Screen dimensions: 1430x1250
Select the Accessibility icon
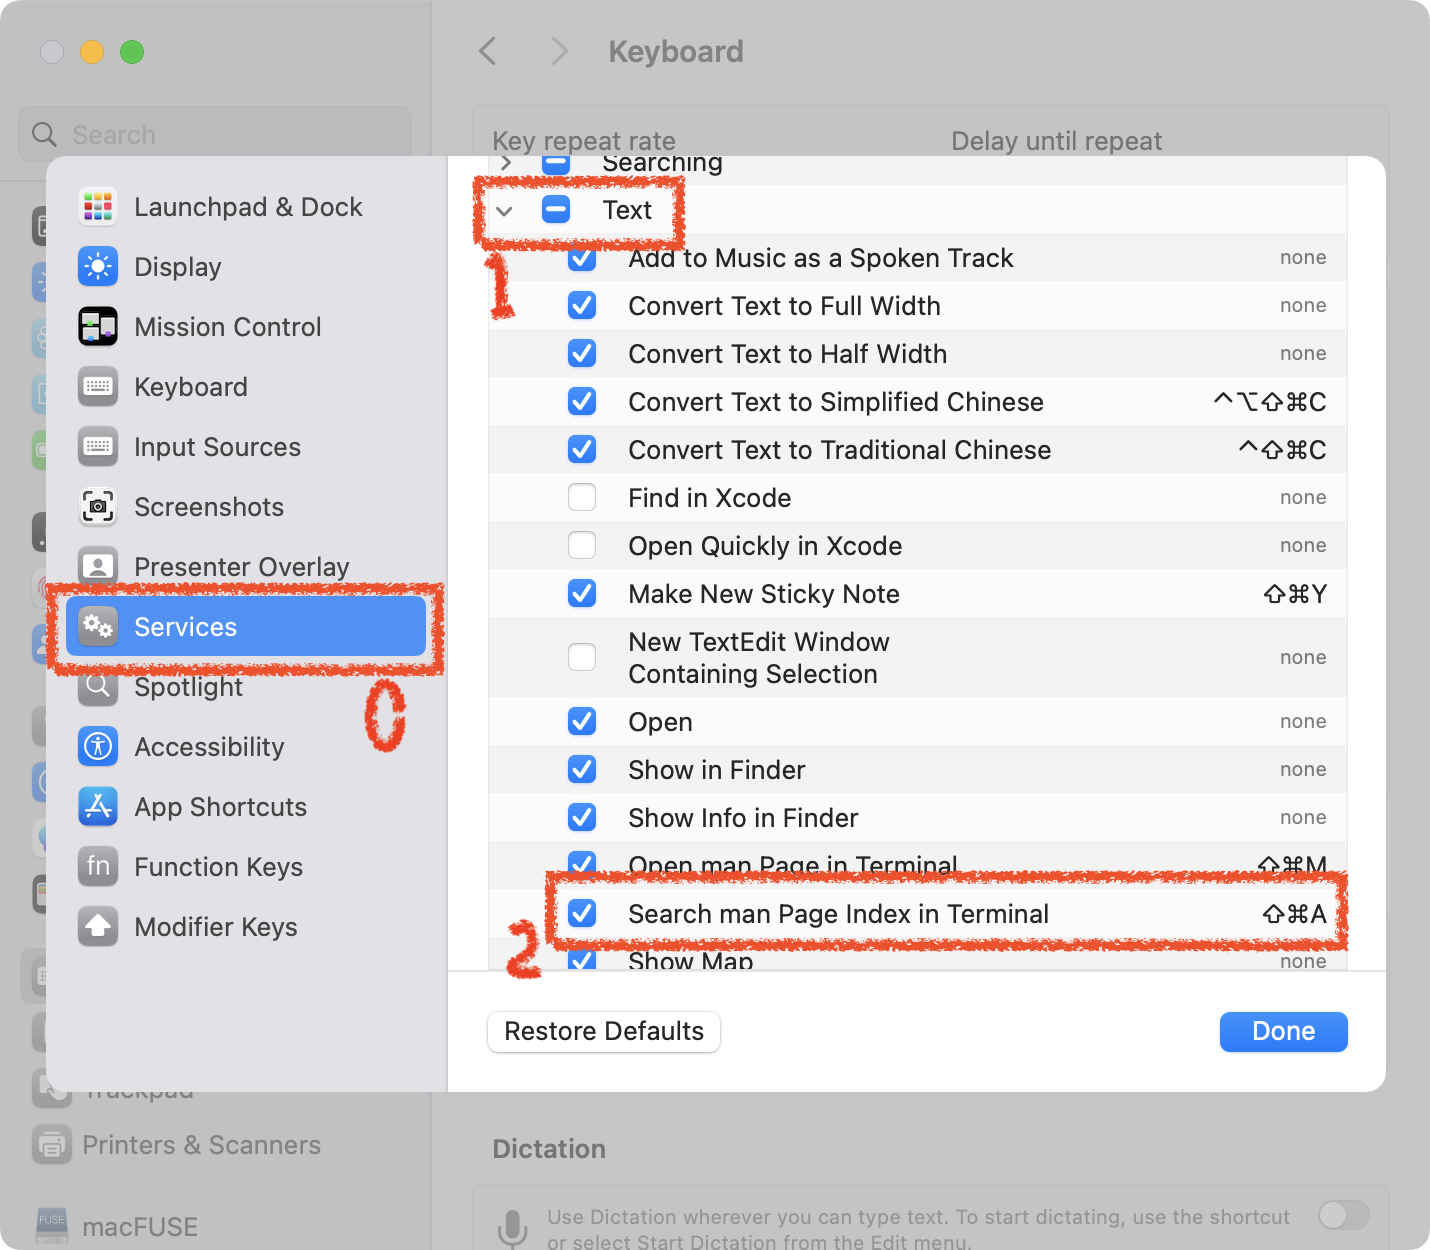tap(98, 747)
